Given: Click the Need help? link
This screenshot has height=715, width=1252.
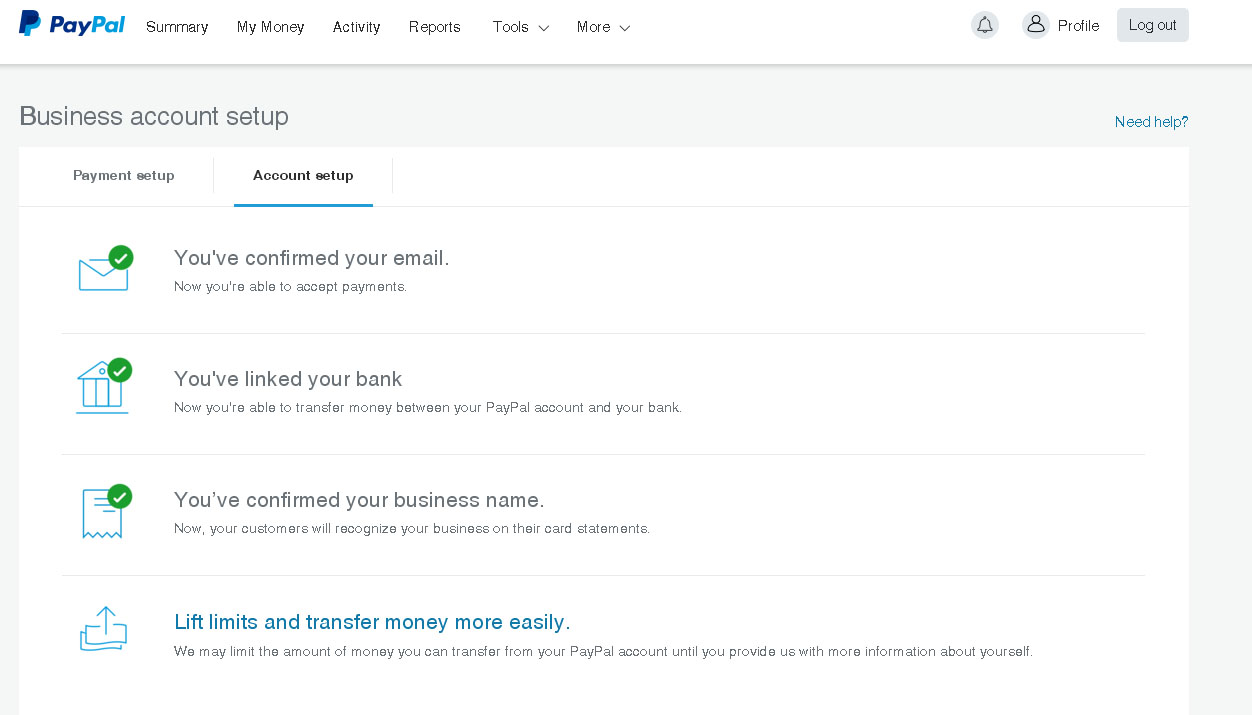Looking at the screenshot, I should click(x=1151, y=122).
